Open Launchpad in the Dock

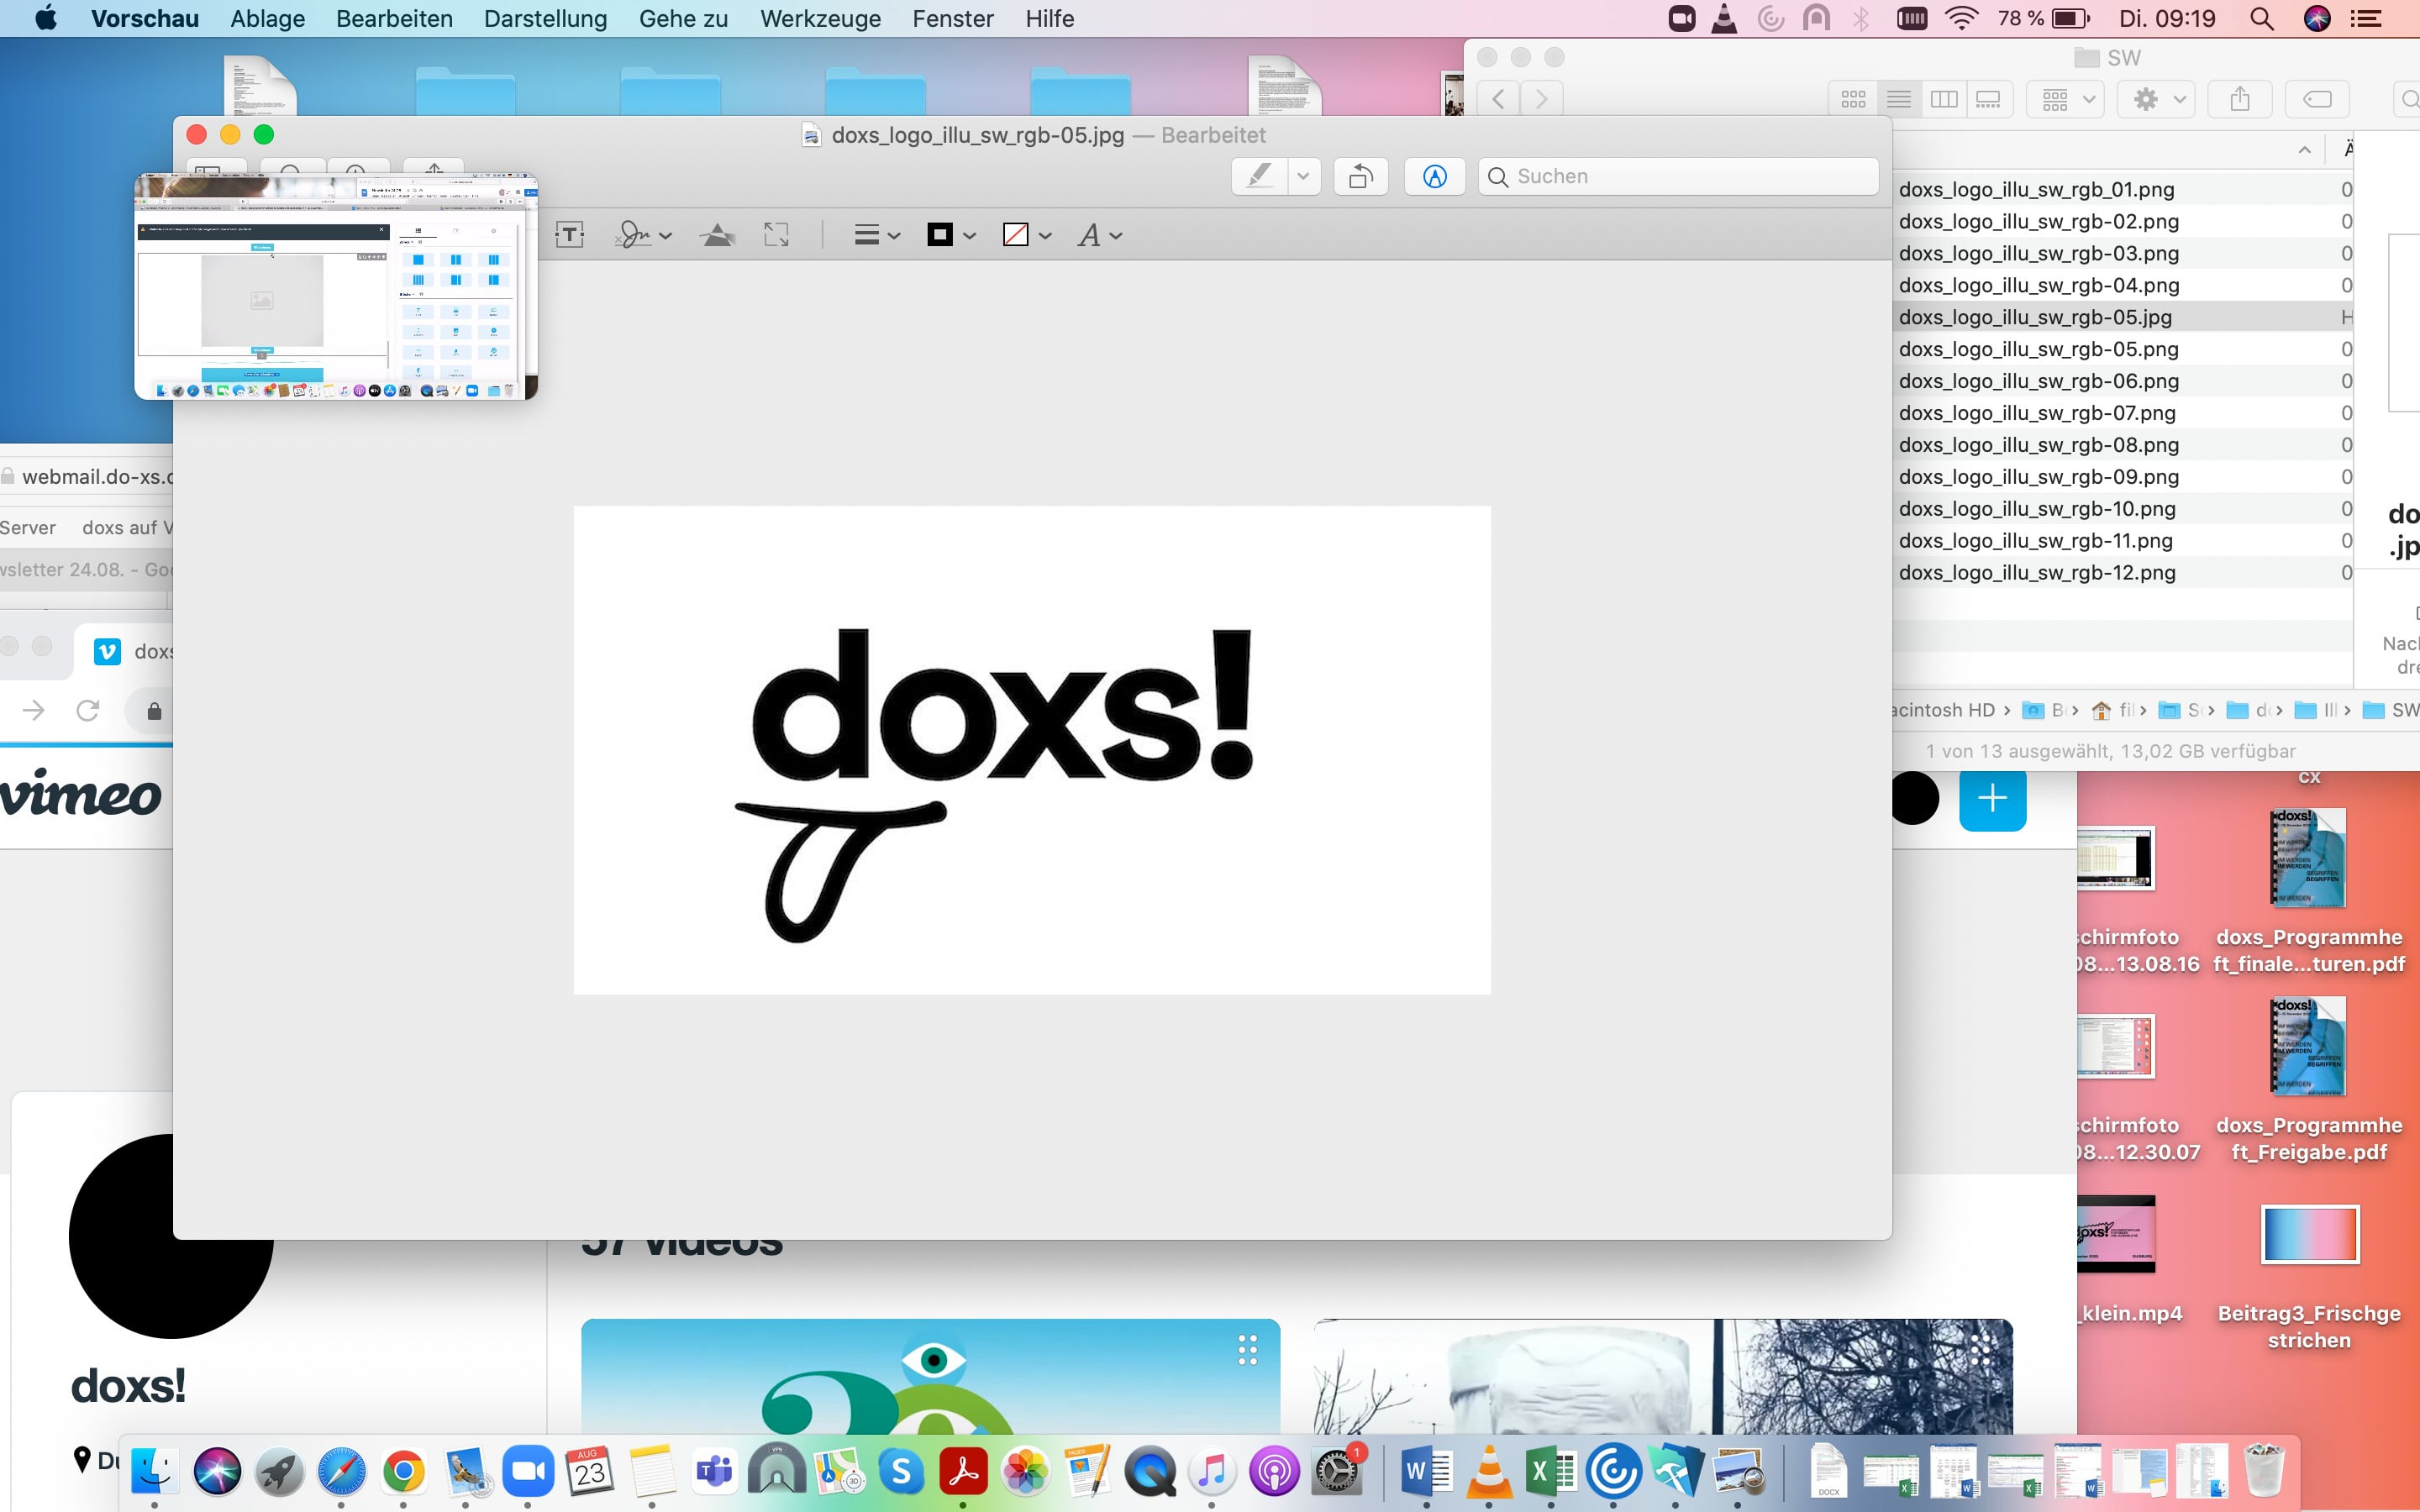[x=279, y=1471]
